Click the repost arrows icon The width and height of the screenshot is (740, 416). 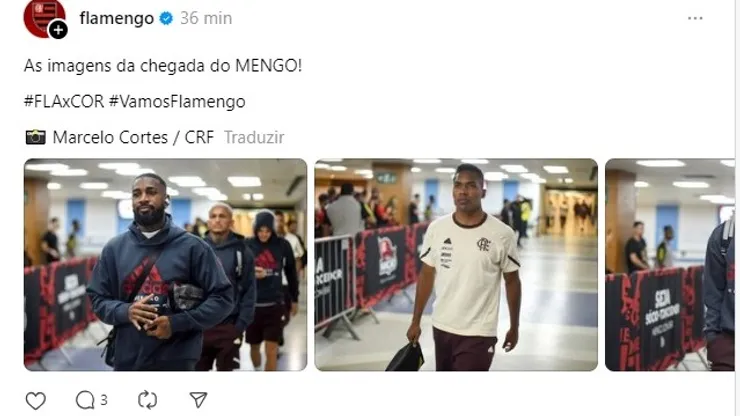coord(147,400)
